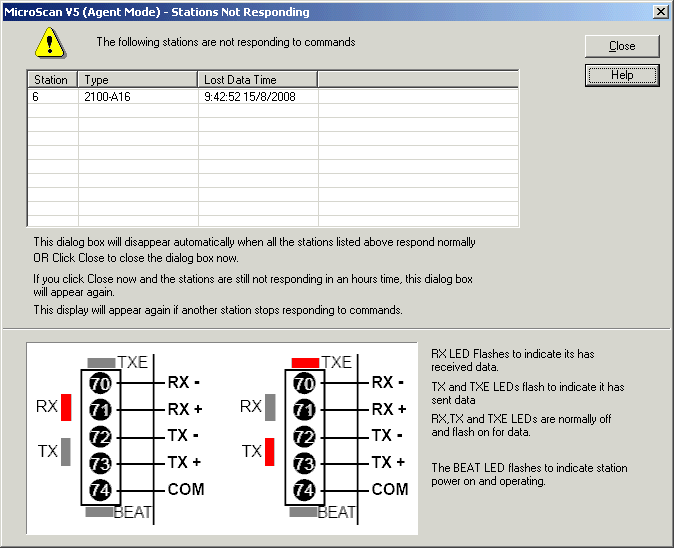Image resolution: width=674 pixels, height=548 pixels.
Task: Click terminal 70 in right diagram
Action: click(x=304, y=383)
